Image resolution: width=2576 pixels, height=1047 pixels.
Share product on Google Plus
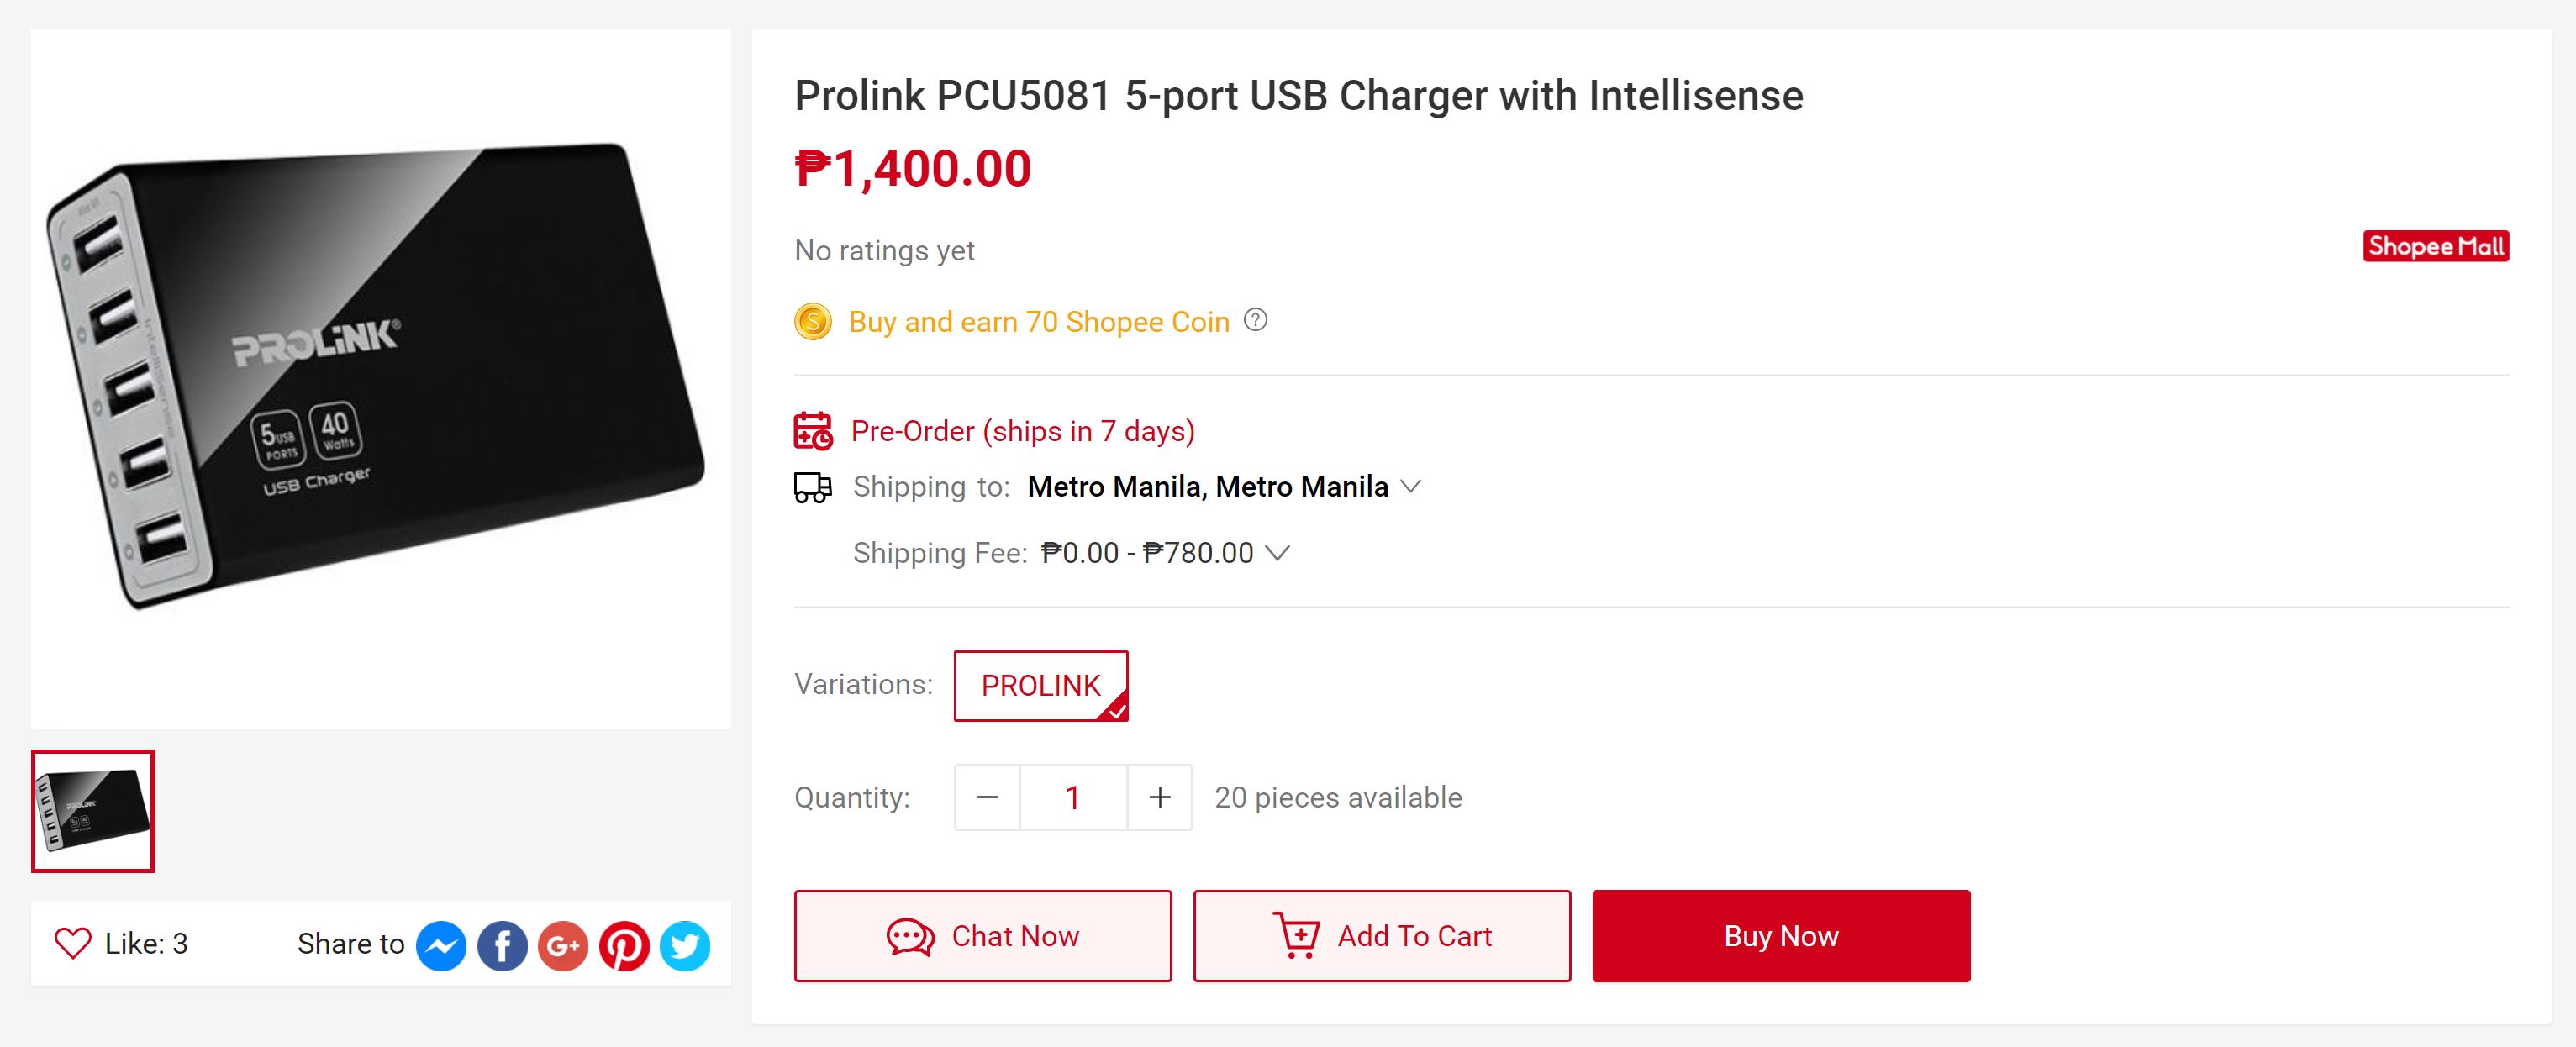pyautogui.click(x=563, y=945)
